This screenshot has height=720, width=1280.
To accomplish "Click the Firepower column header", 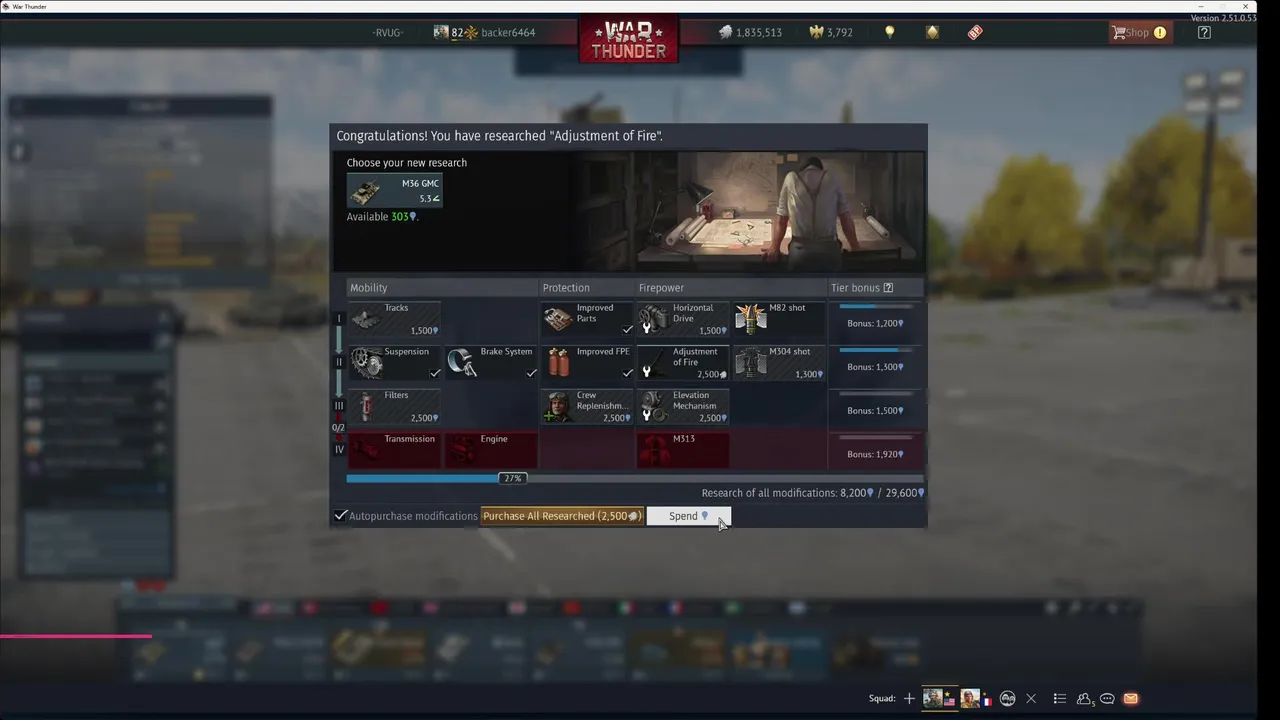I will pyautogui.click(x=661, y=288).
